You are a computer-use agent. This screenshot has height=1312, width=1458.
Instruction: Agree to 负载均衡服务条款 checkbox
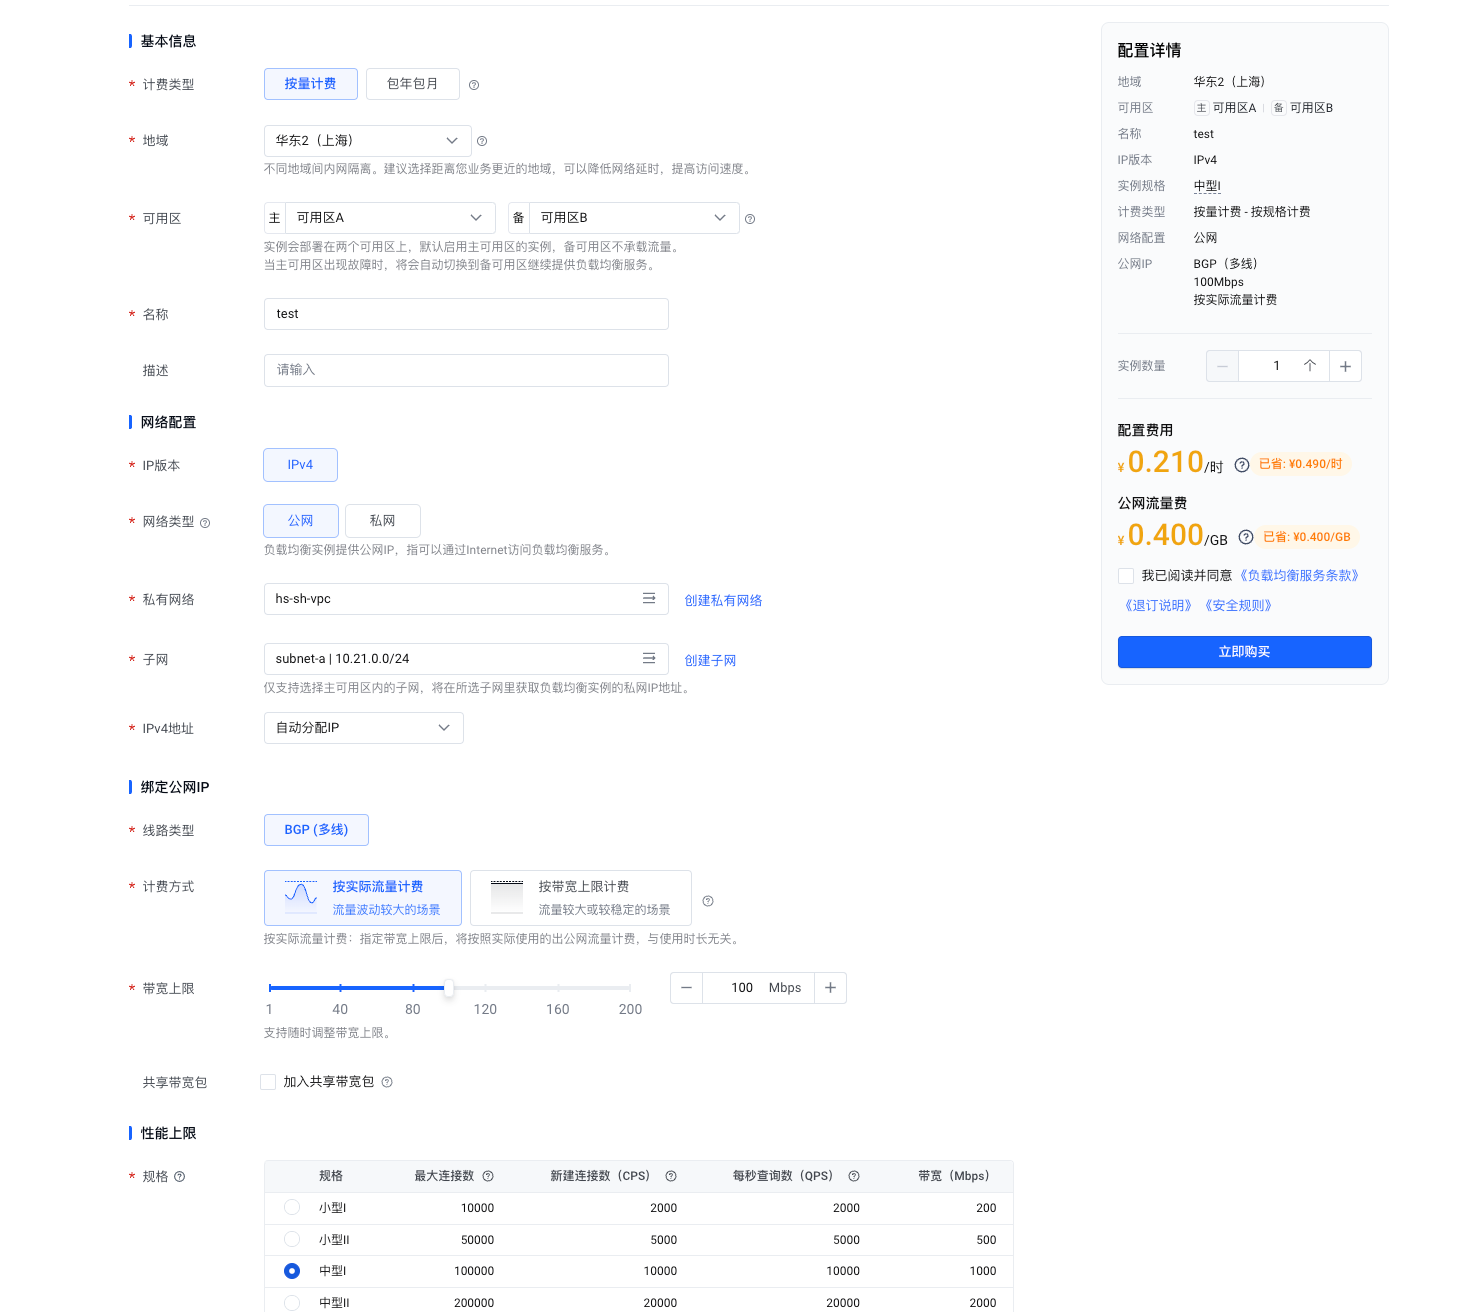point(1126,576)
